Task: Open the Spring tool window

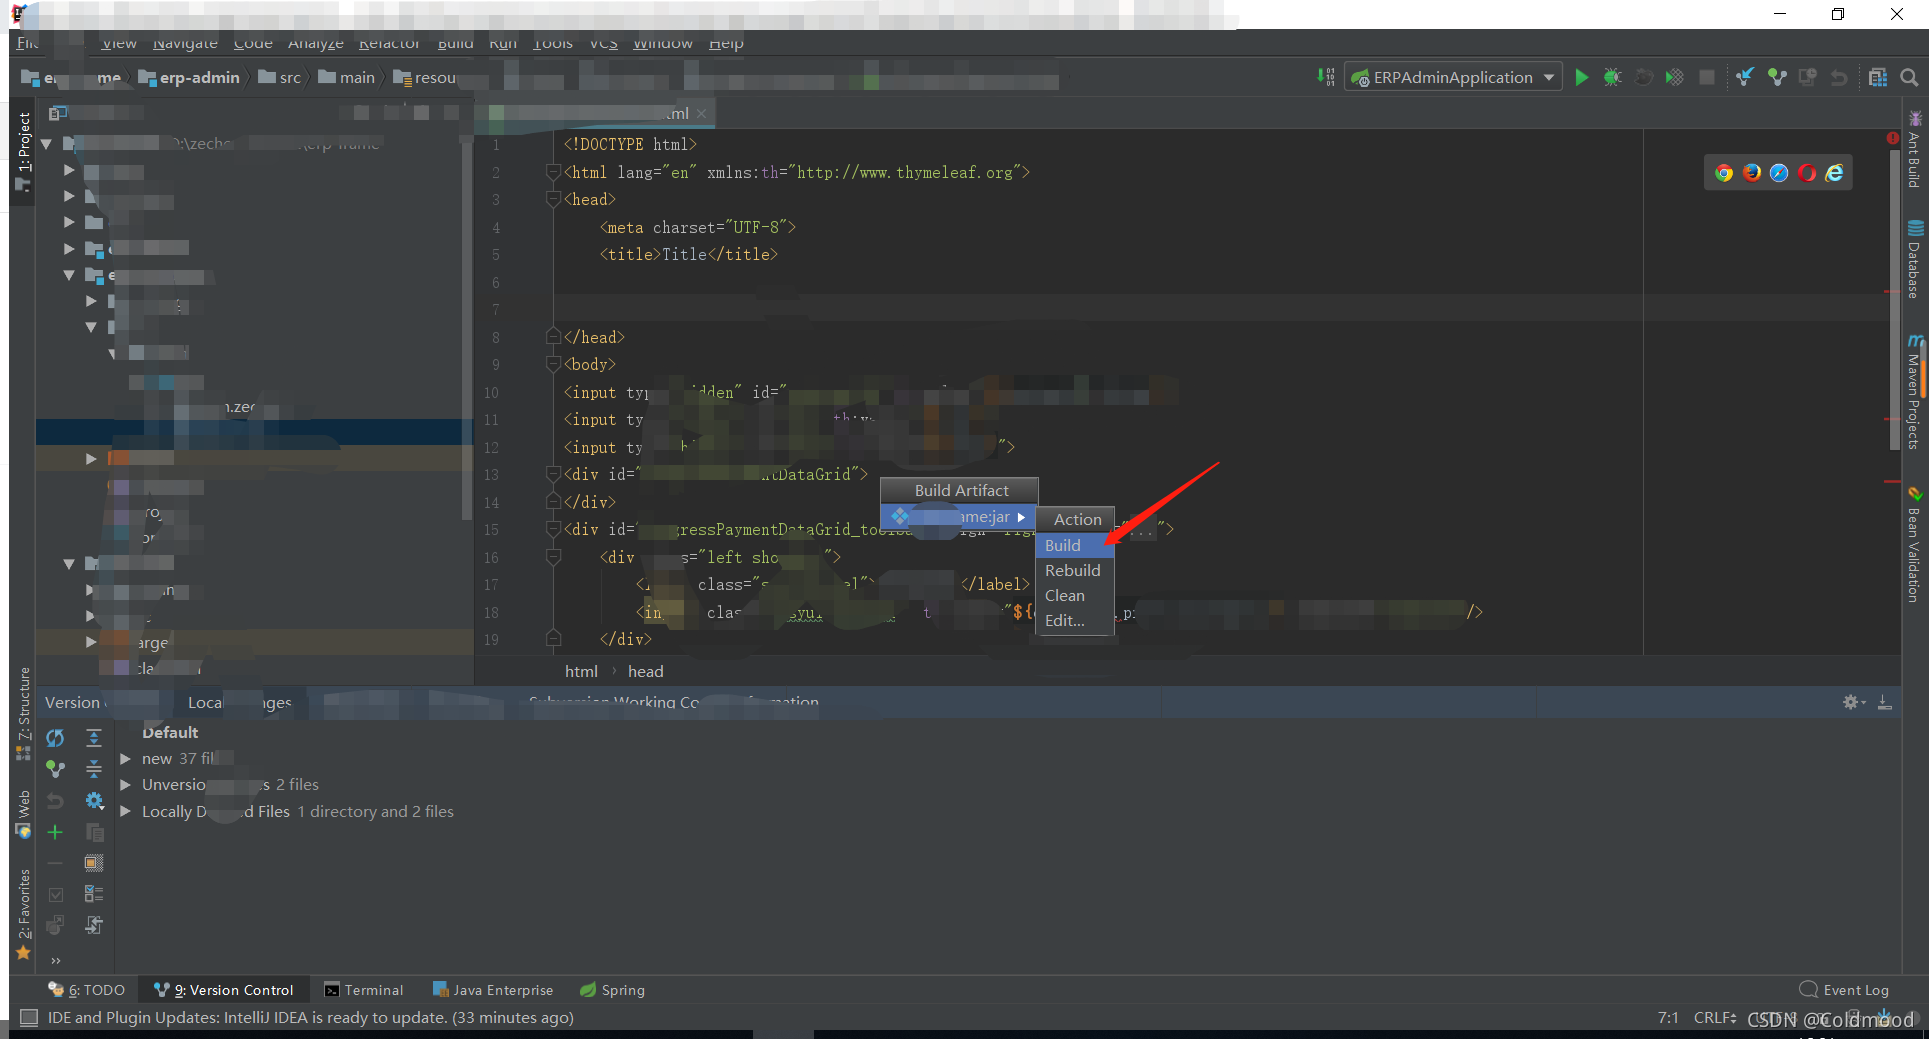Action: tap(612, 990)
